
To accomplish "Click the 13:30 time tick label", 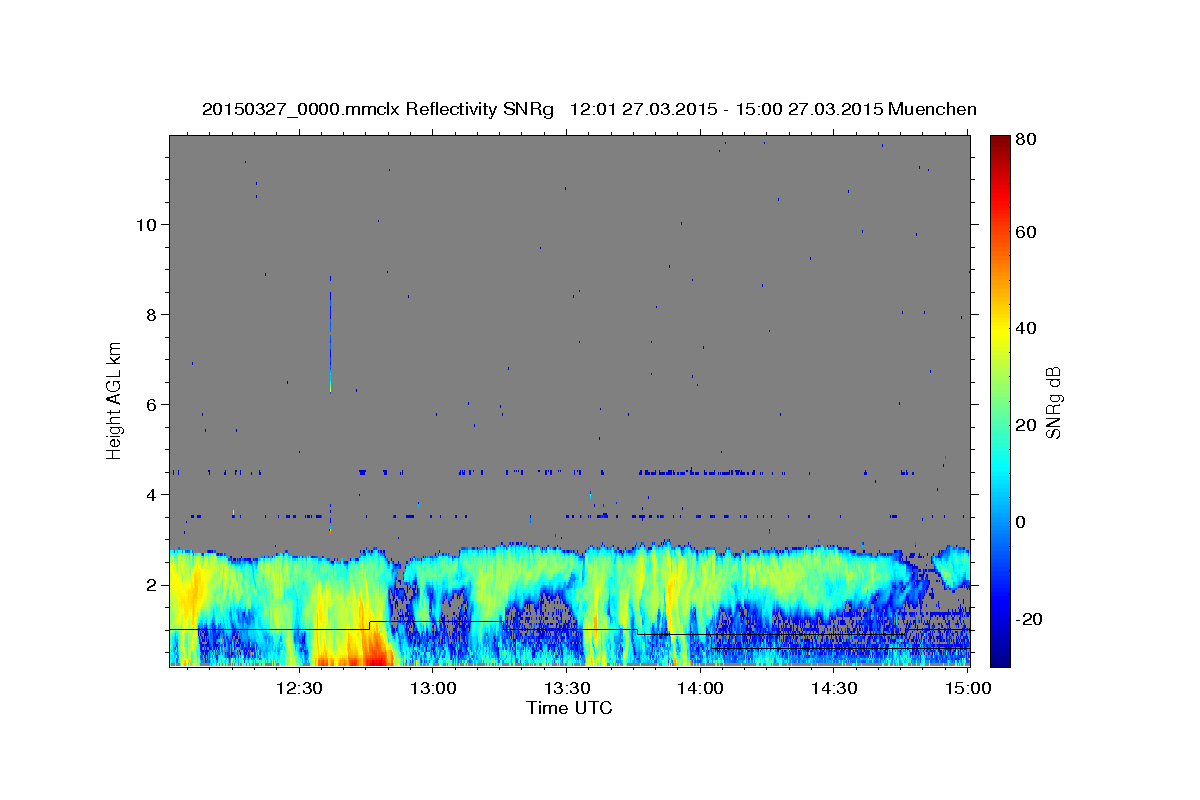I will (x=567, y=689).
